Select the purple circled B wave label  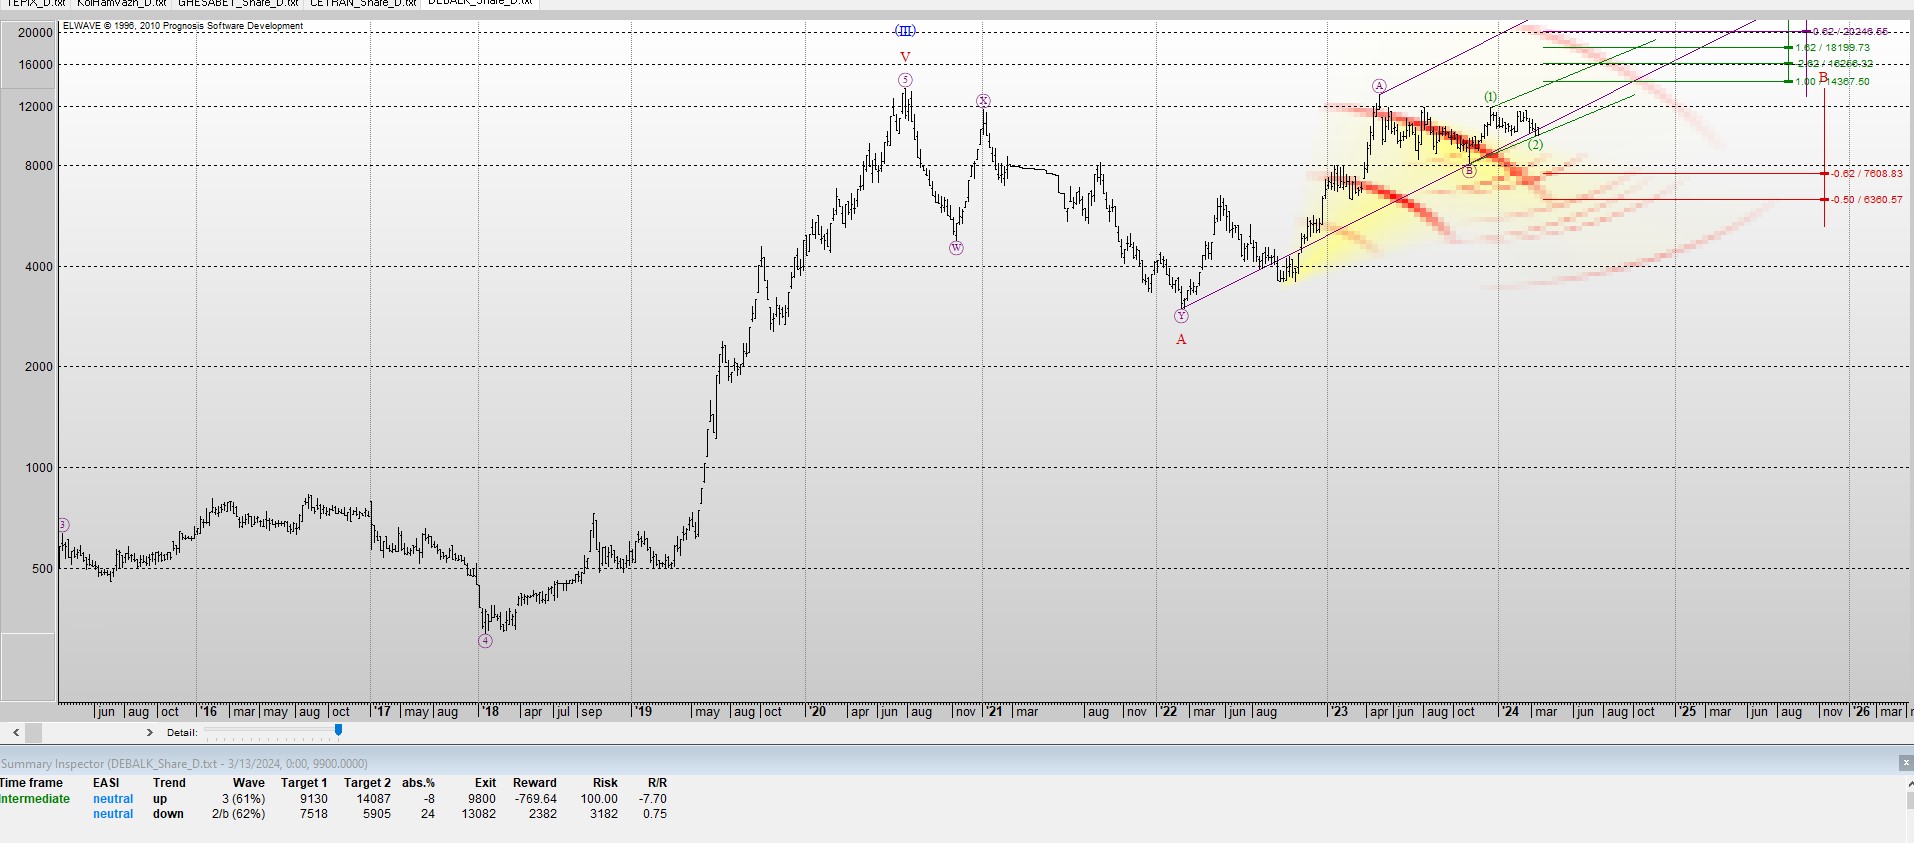[x=1469, y=171]
